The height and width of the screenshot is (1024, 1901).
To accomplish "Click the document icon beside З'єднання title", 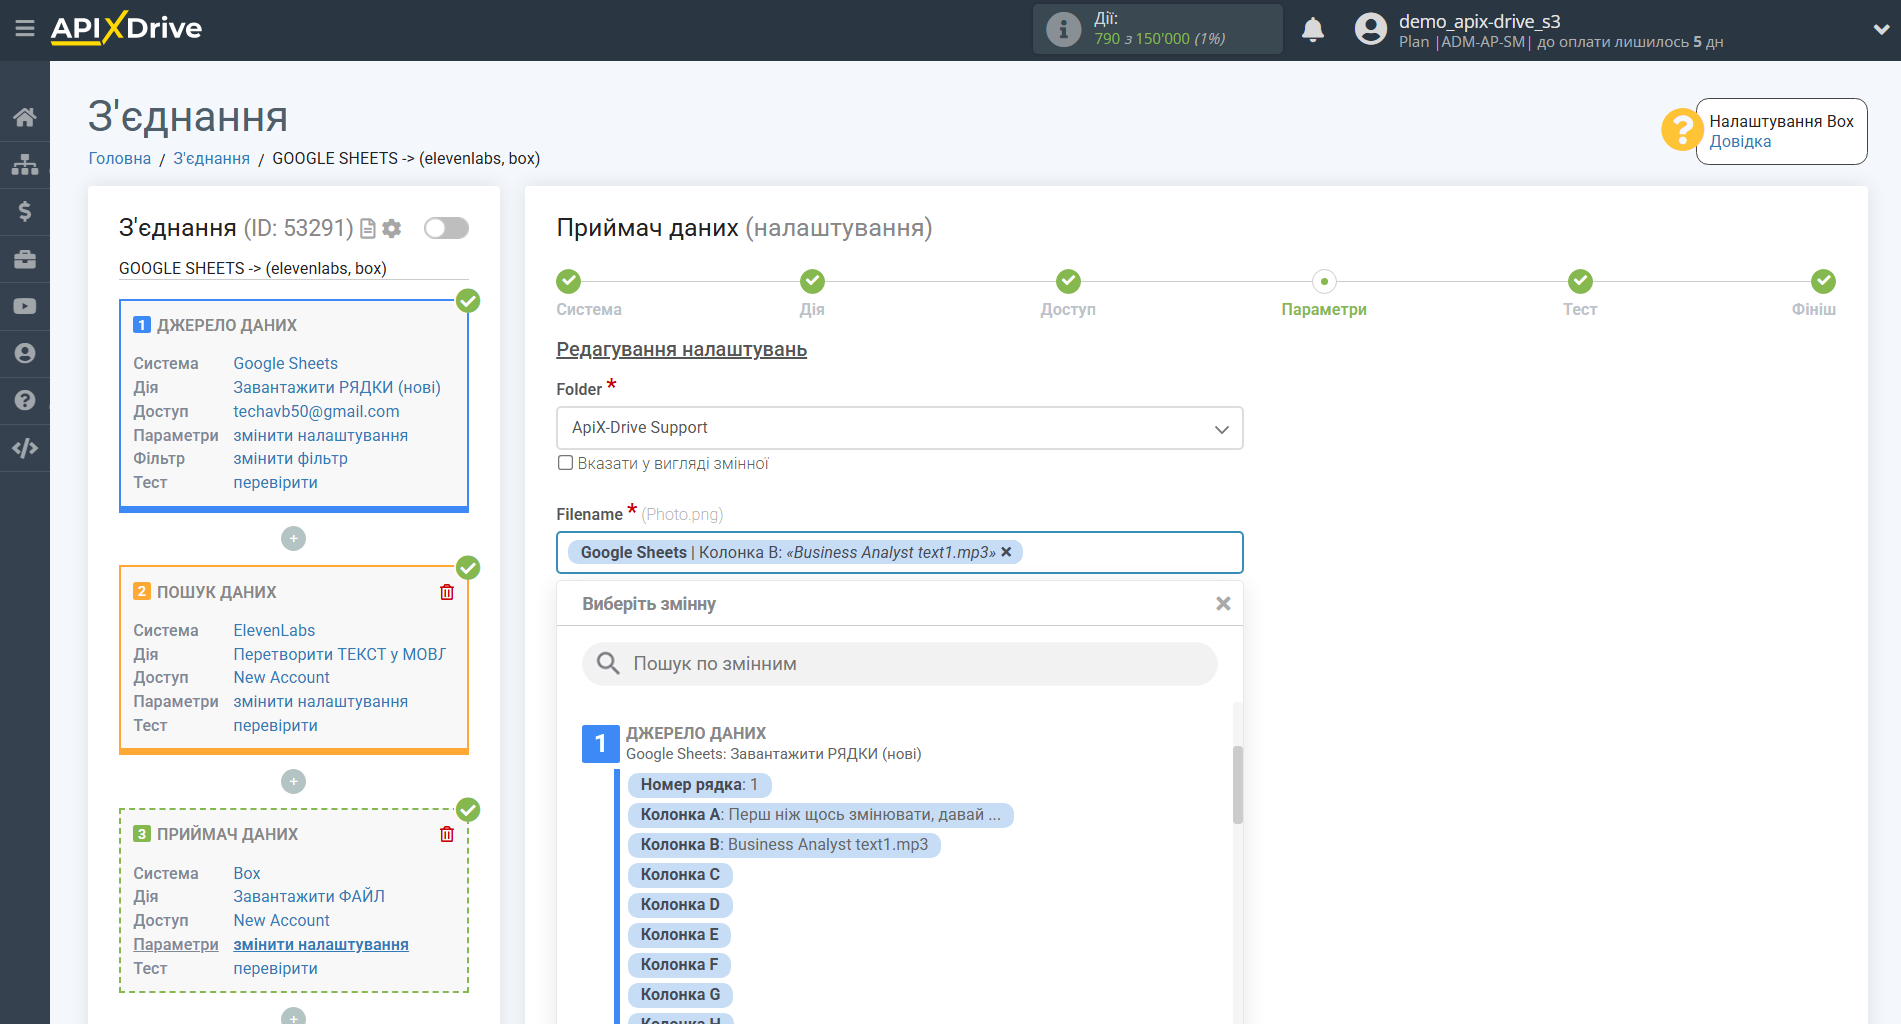I will click(367, 228).
